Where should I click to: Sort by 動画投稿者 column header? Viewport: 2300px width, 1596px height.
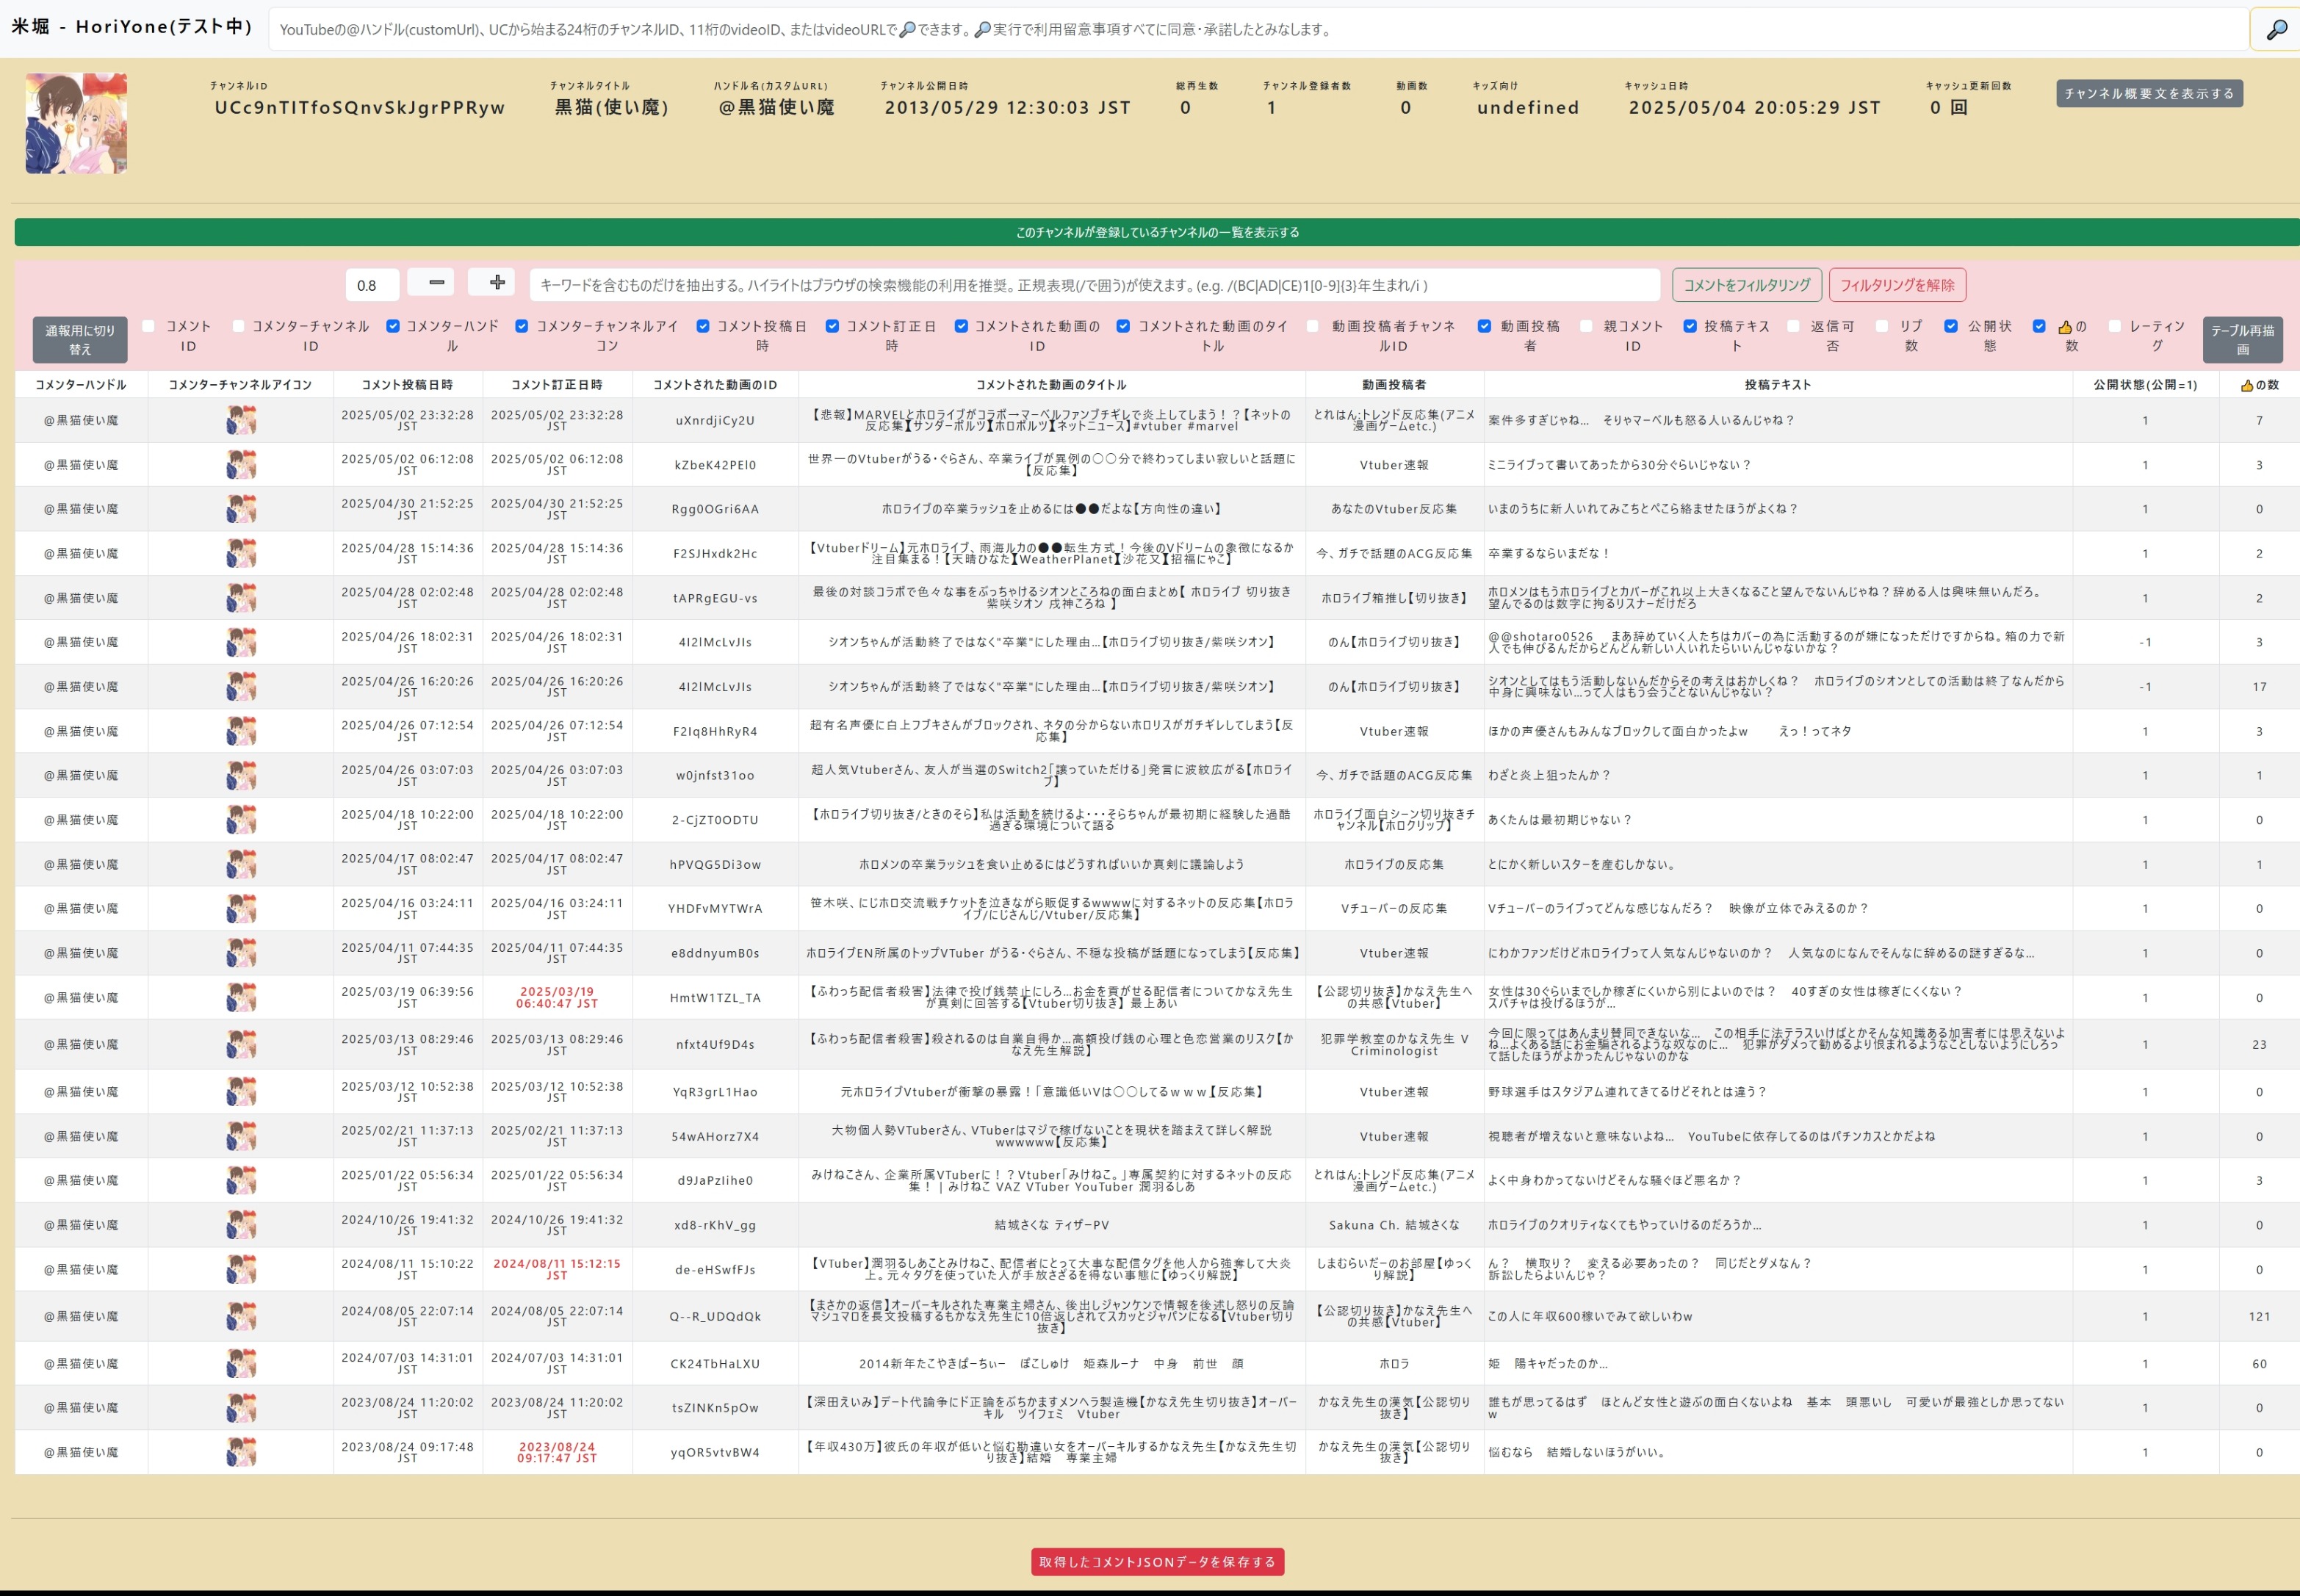point(1394,385)
